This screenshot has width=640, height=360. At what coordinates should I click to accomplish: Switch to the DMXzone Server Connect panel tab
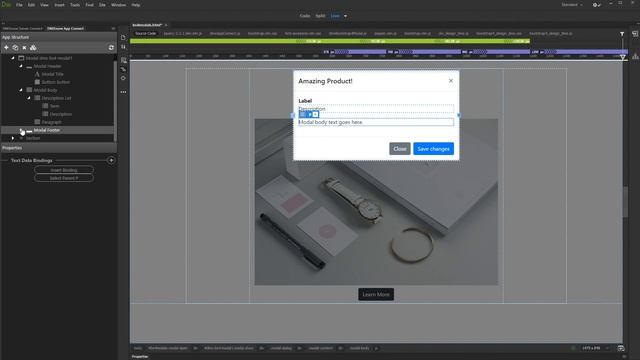[x=22, y=29]
